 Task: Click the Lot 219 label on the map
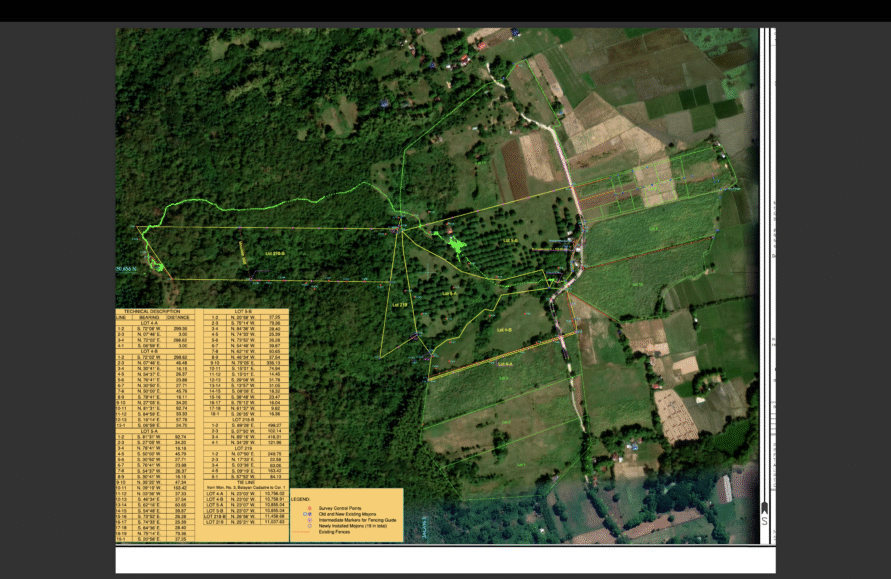tap(399, 303)
